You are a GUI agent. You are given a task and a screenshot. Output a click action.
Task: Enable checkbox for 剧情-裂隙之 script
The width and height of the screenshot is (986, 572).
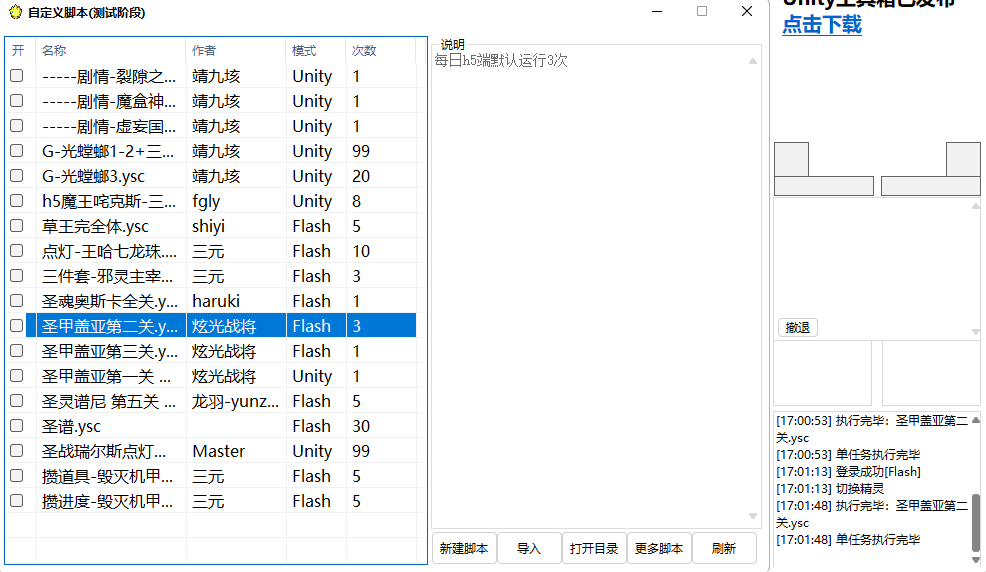pos(17,76)
